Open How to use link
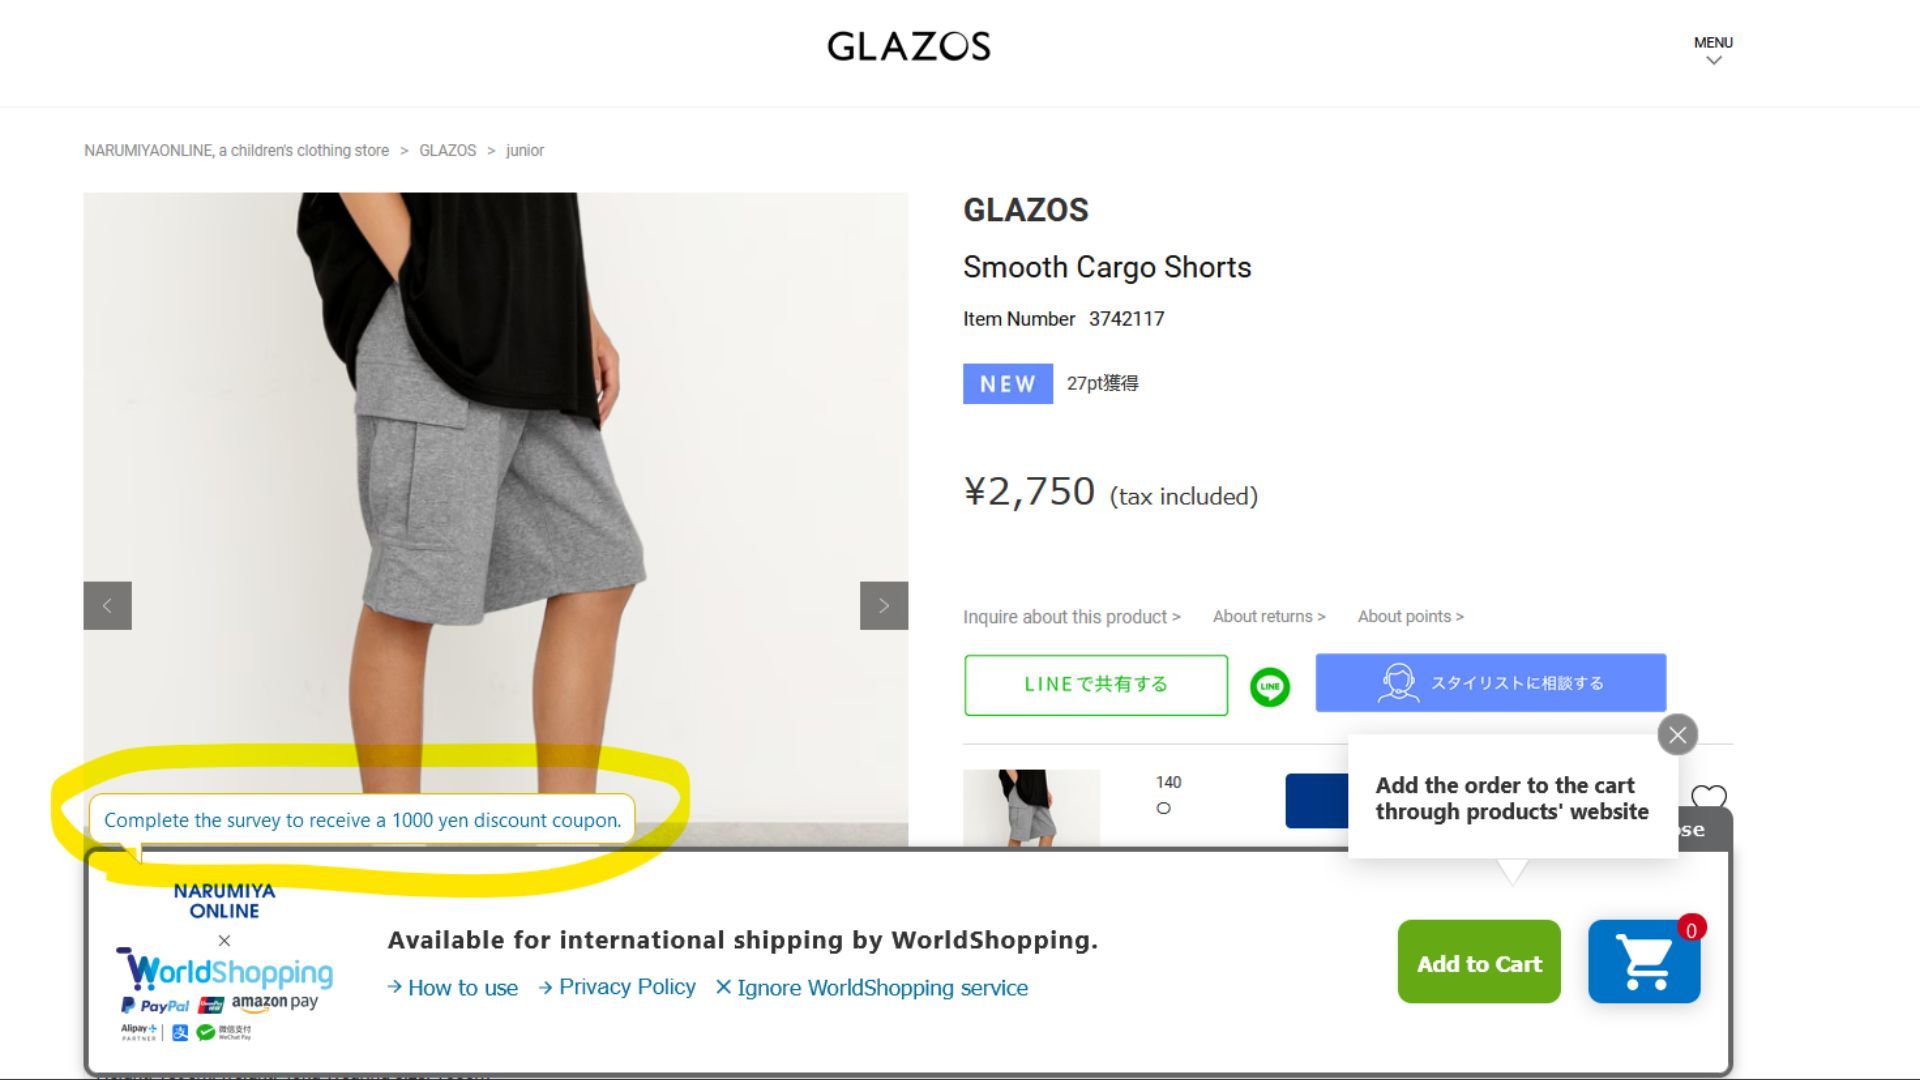This screenshot has height=1080, width=1920. [453, 988]
